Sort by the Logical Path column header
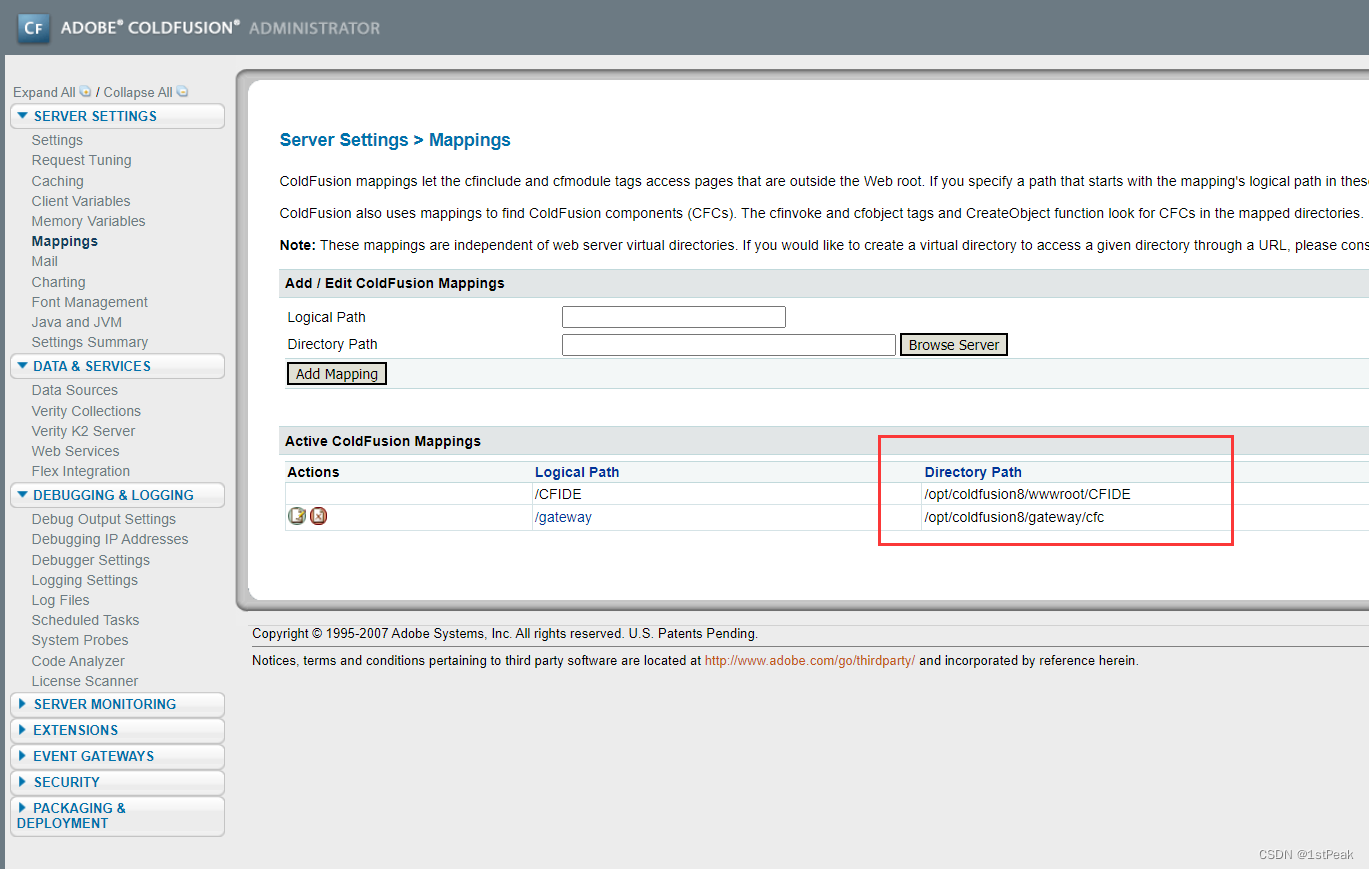The height and width of the screenshot is (869, 1369). click(577, 472)
